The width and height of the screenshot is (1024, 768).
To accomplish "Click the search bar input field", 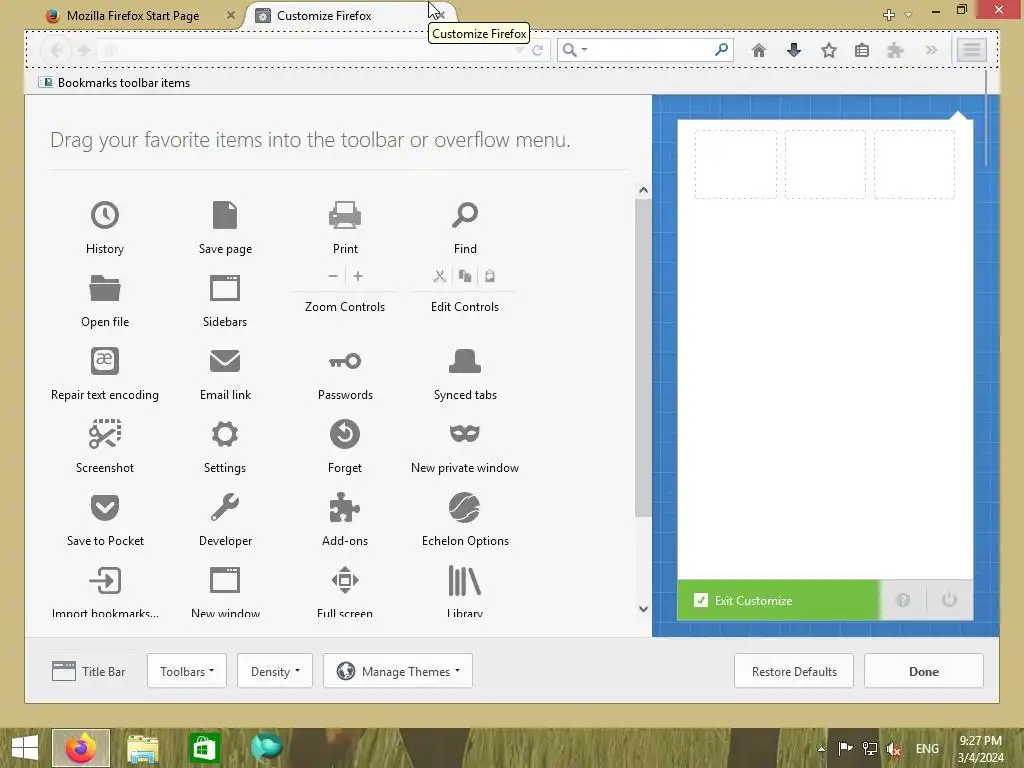I will 645,50.
